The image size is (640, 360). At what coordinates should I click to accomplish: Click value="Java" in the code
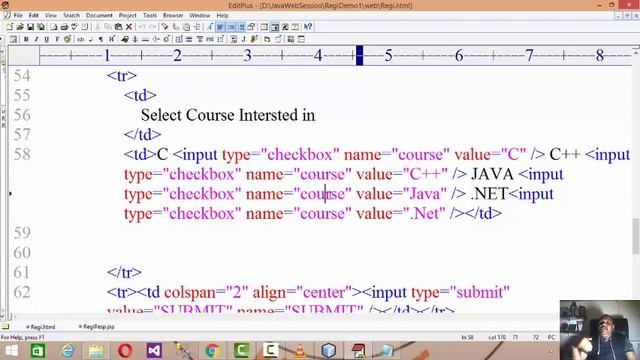tap(402, 194)
